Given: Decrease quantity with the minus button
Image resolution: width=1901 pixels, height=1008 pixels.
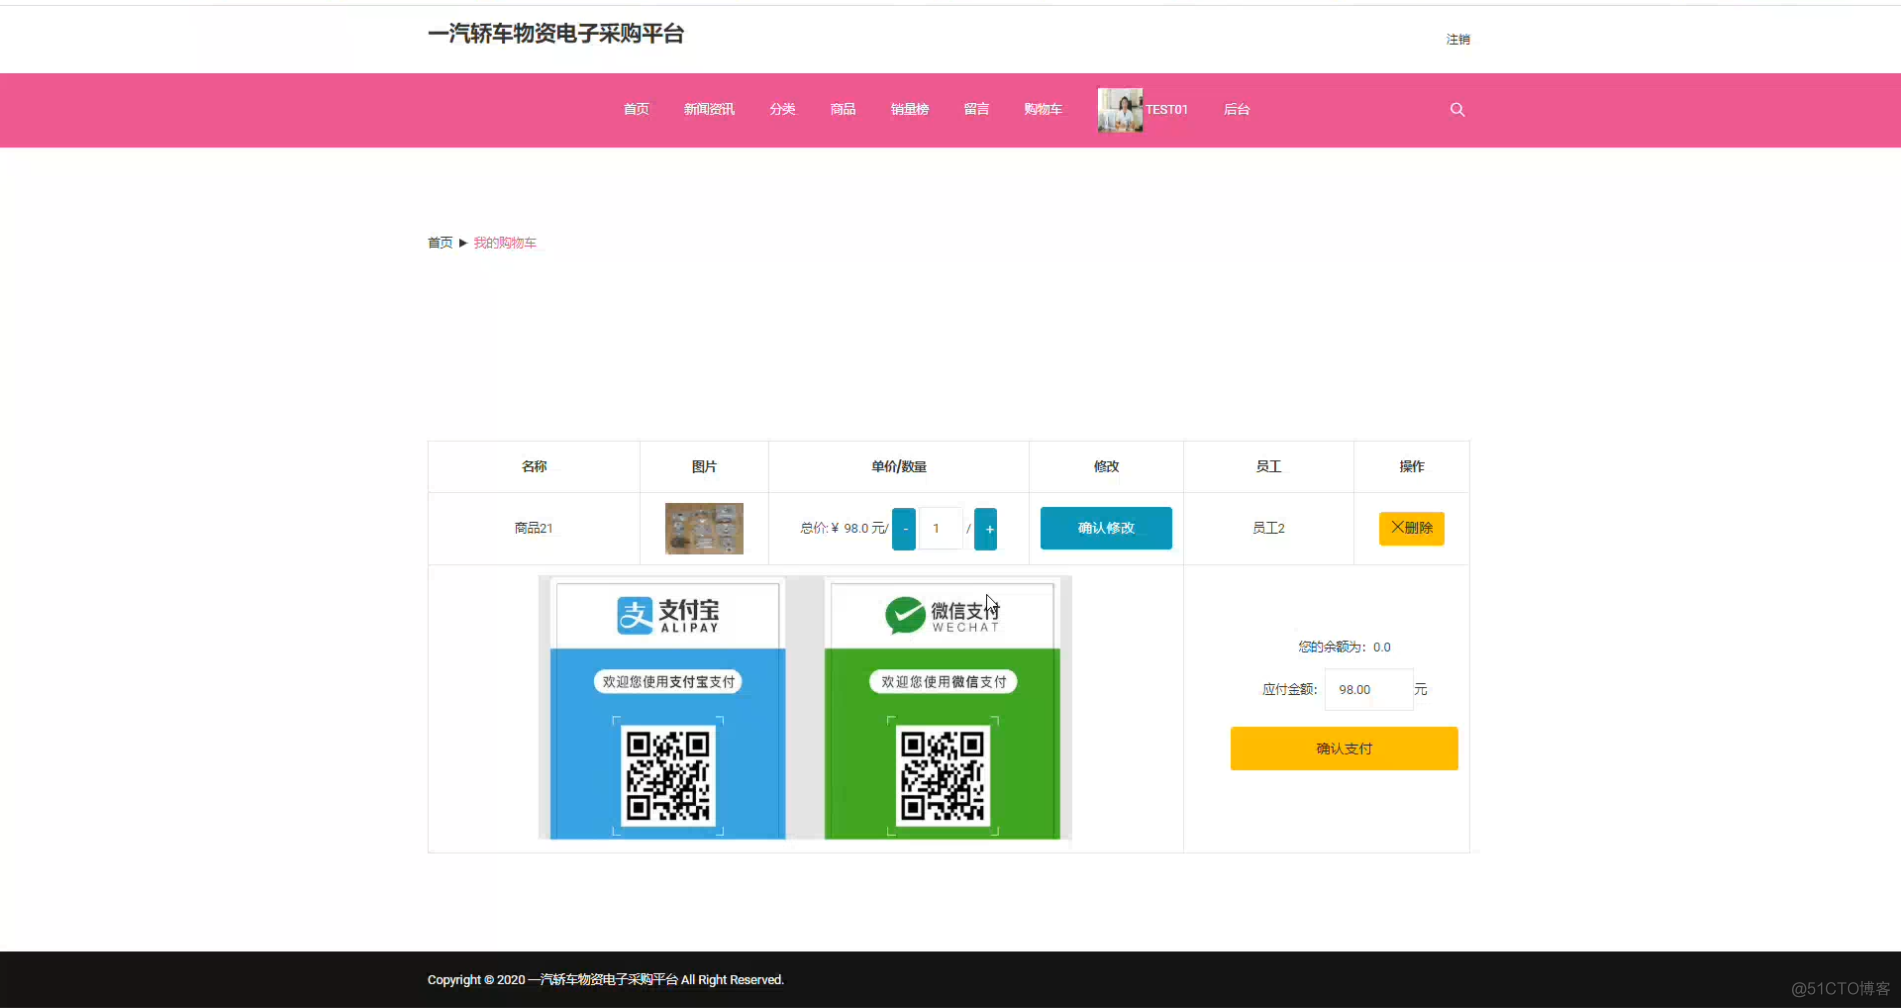Looking at the screenshot, I should 903,529.
